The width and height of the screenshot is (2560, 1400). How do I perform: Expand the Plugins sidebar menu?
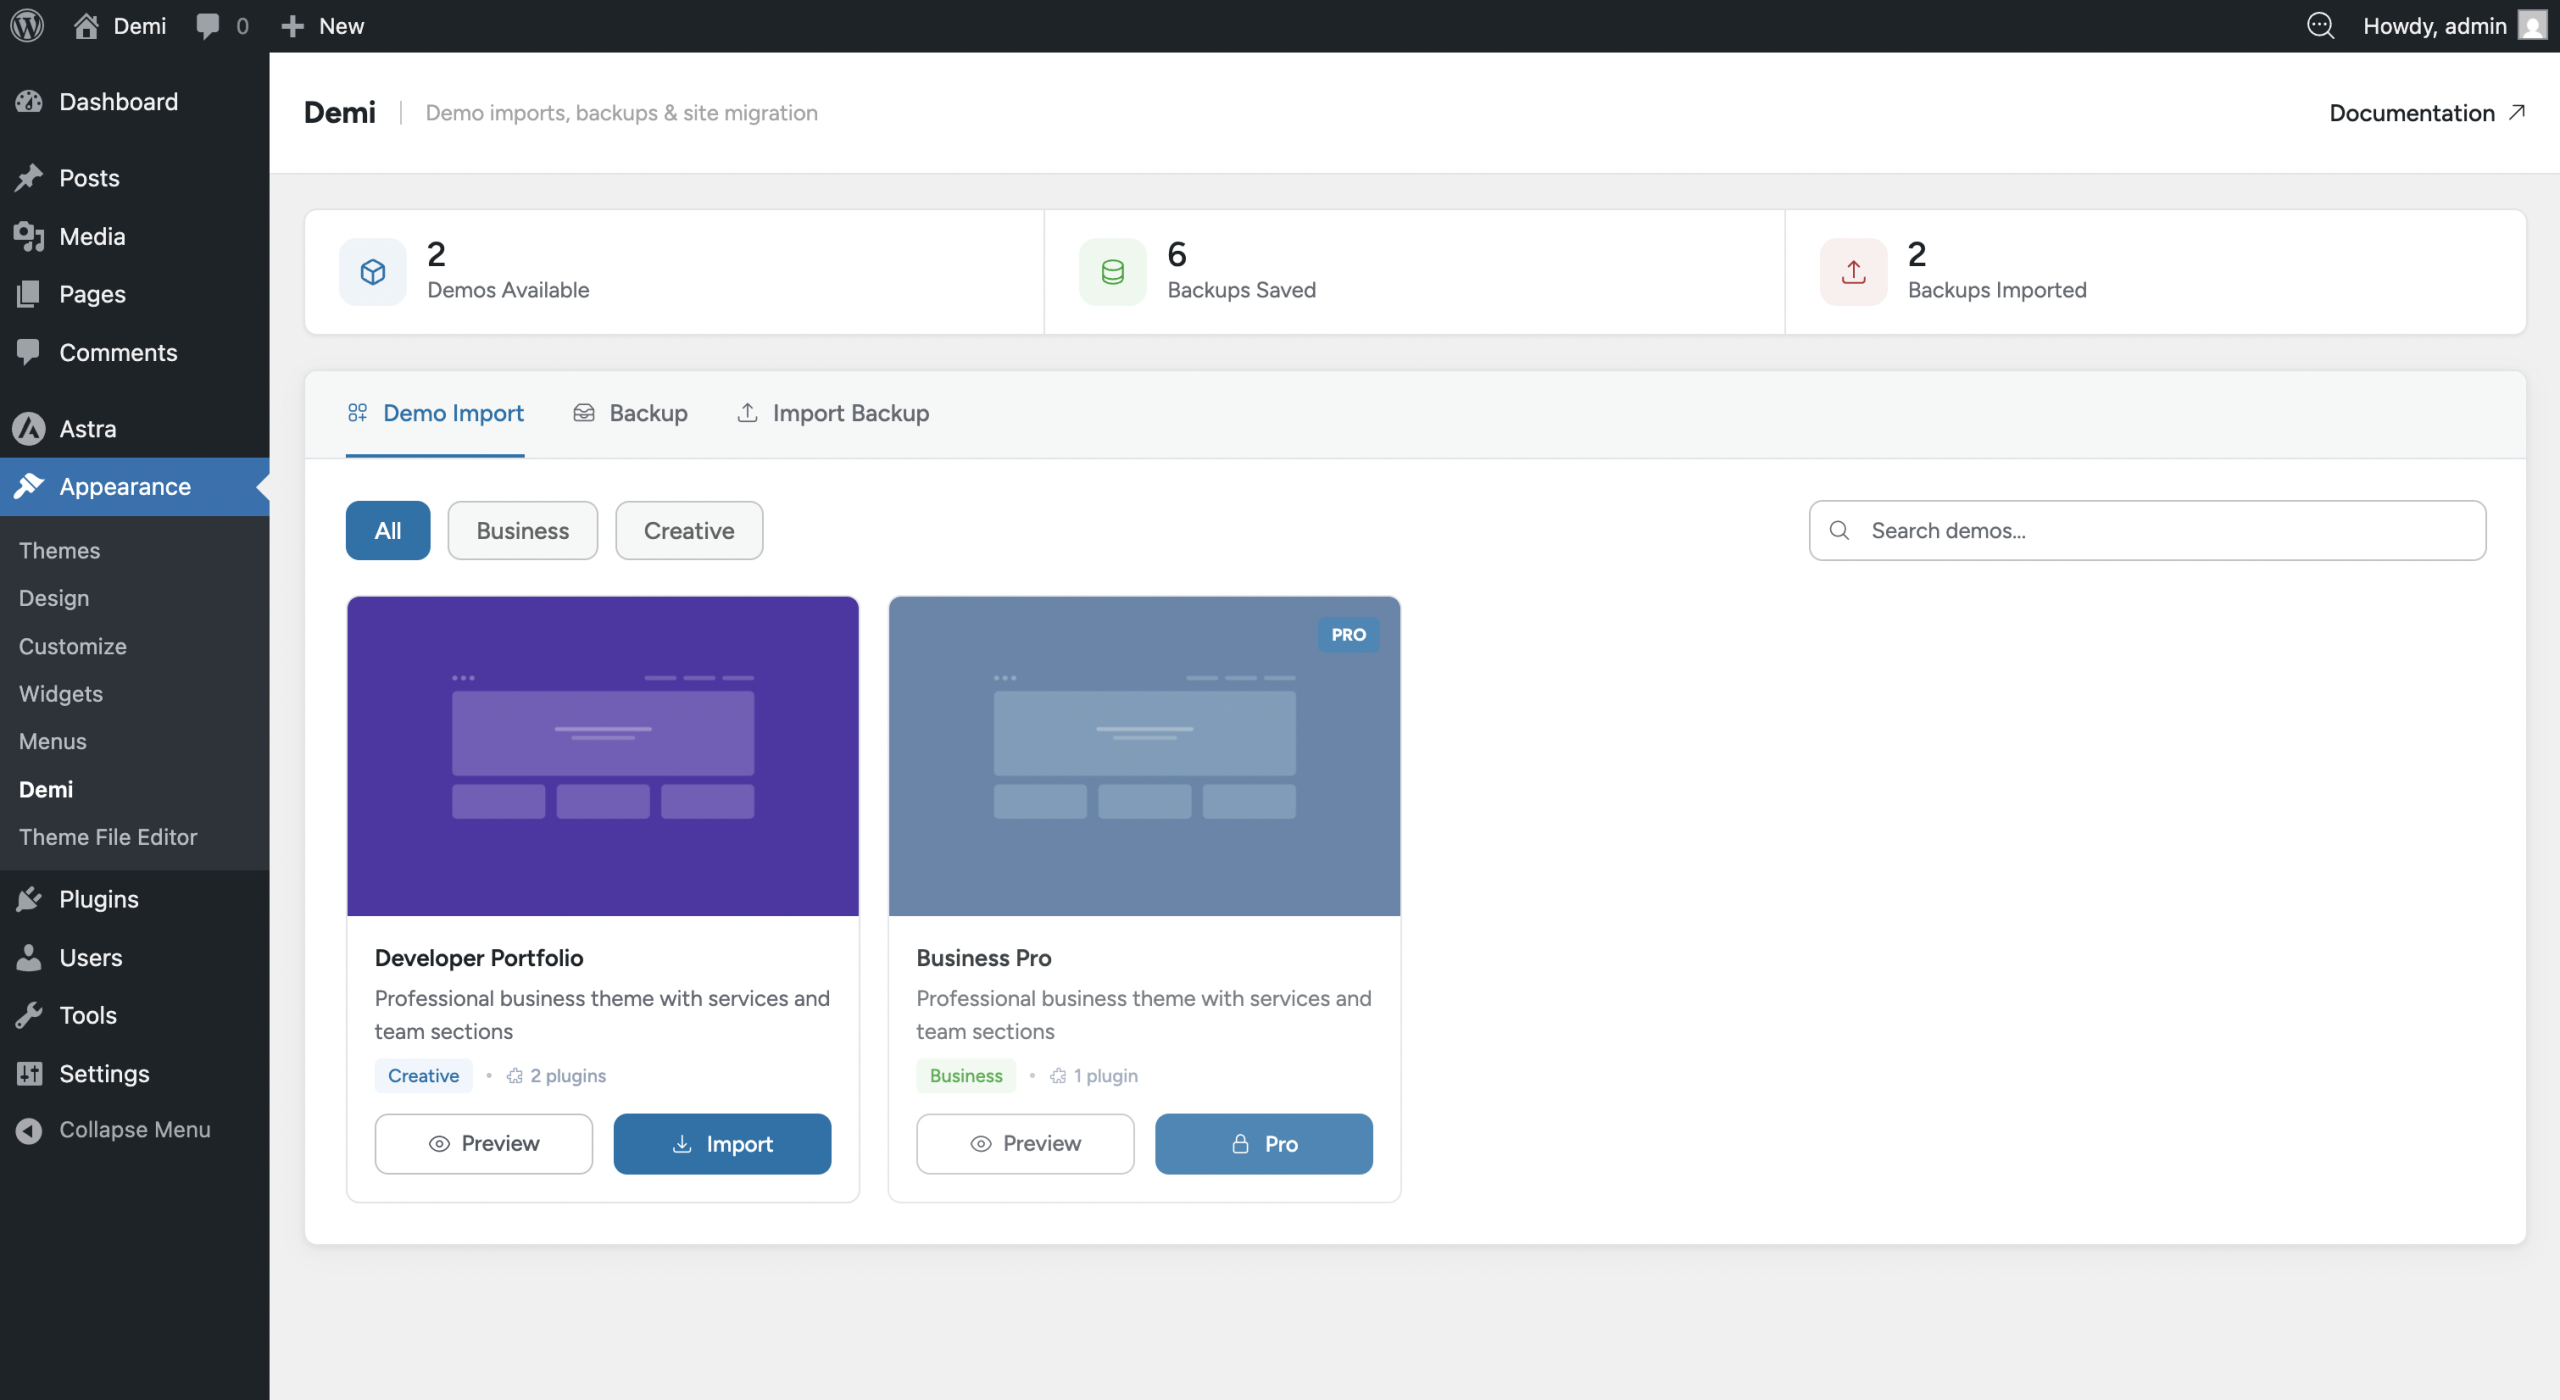[x=98, y=899]
